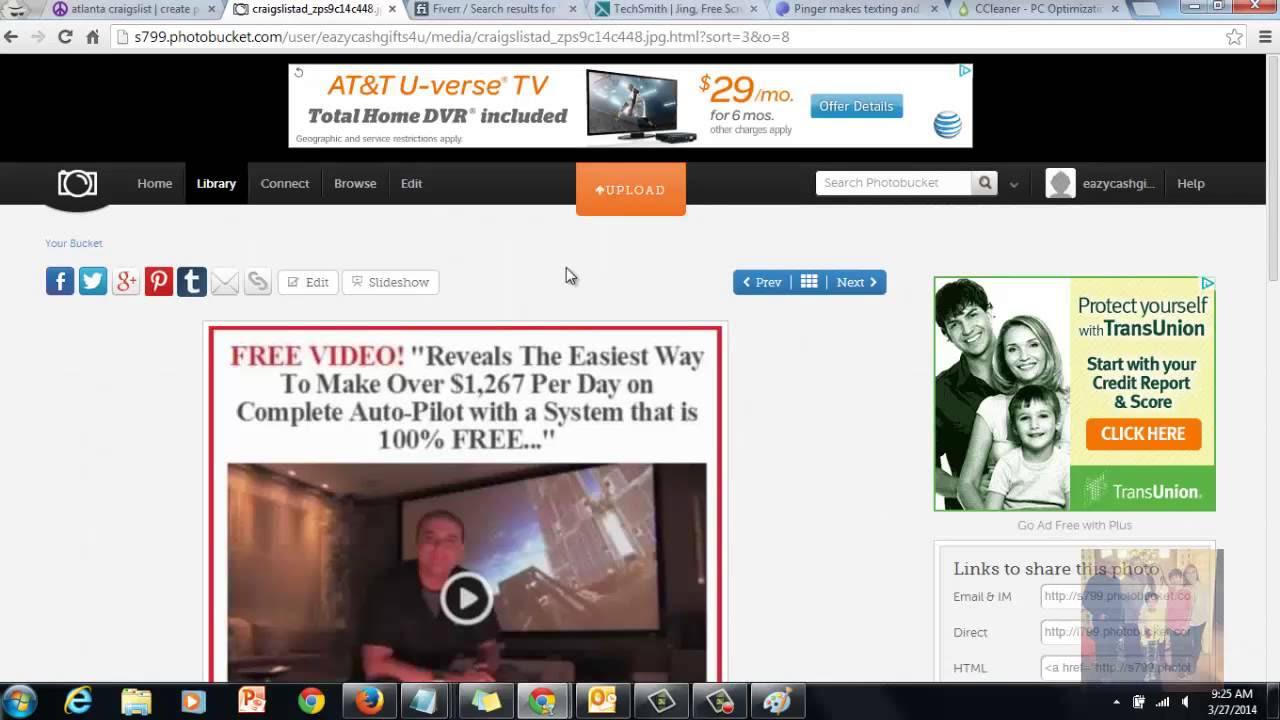Select the HTML code field
The height and width of the screenshot is (720, 1280).
(x=1120, y=668)
